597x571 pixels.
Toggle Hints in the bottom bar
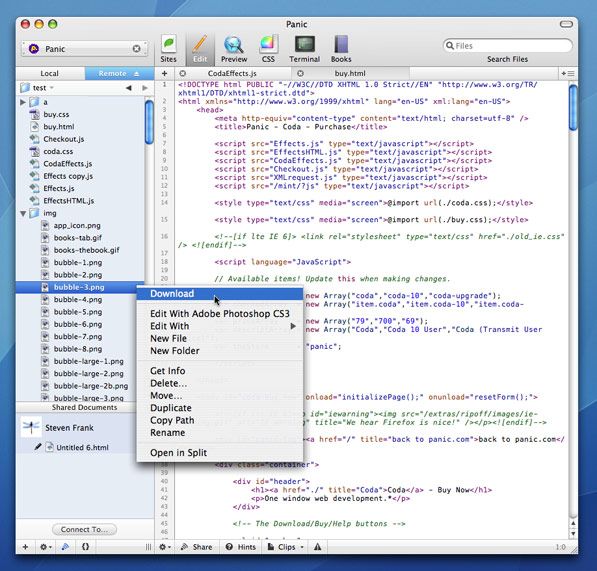pyautogui.click(x=240, y=547)
